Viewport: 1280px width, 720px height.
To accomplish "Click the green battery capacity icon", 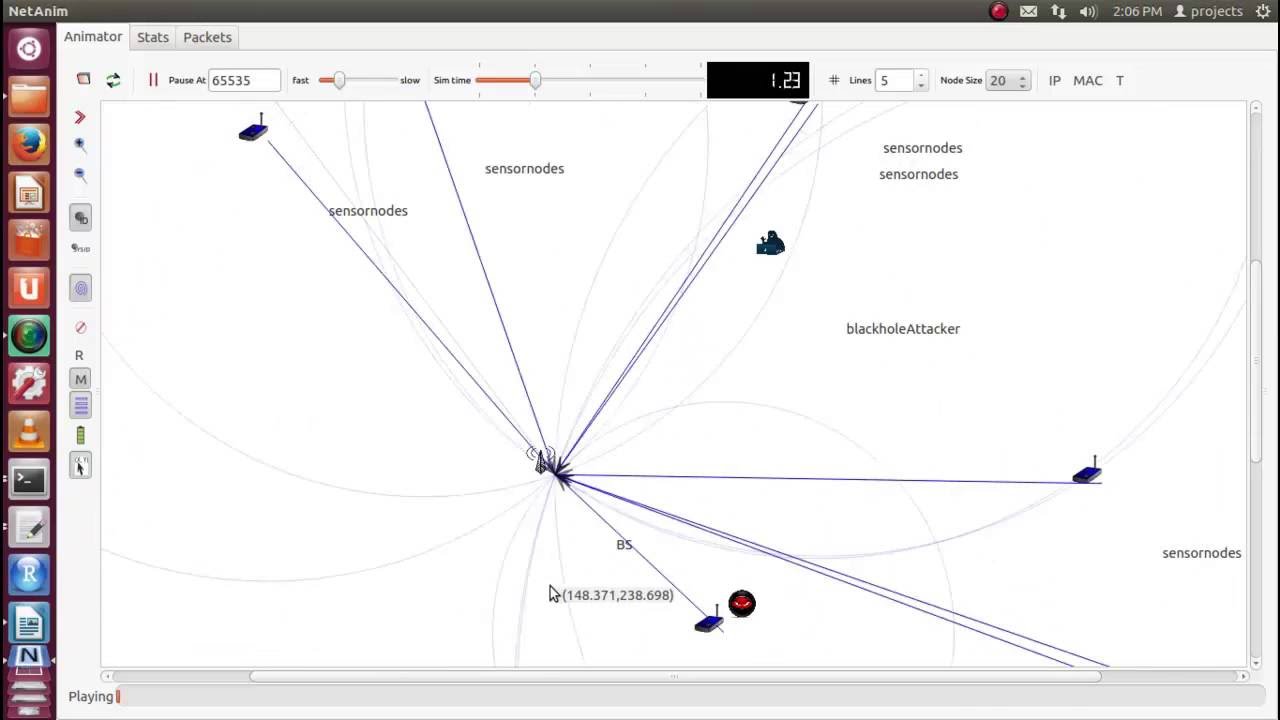I will click(x=81, y=435).
